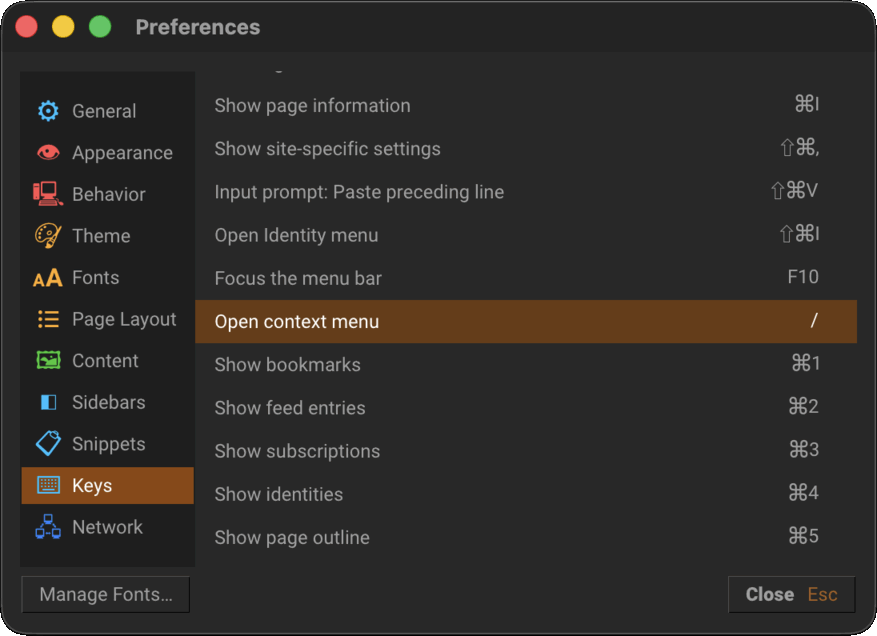The image size is (877, 636).
Task: Choose Input prompt: Paste preceding line row
Action: (x=525, y=192)
